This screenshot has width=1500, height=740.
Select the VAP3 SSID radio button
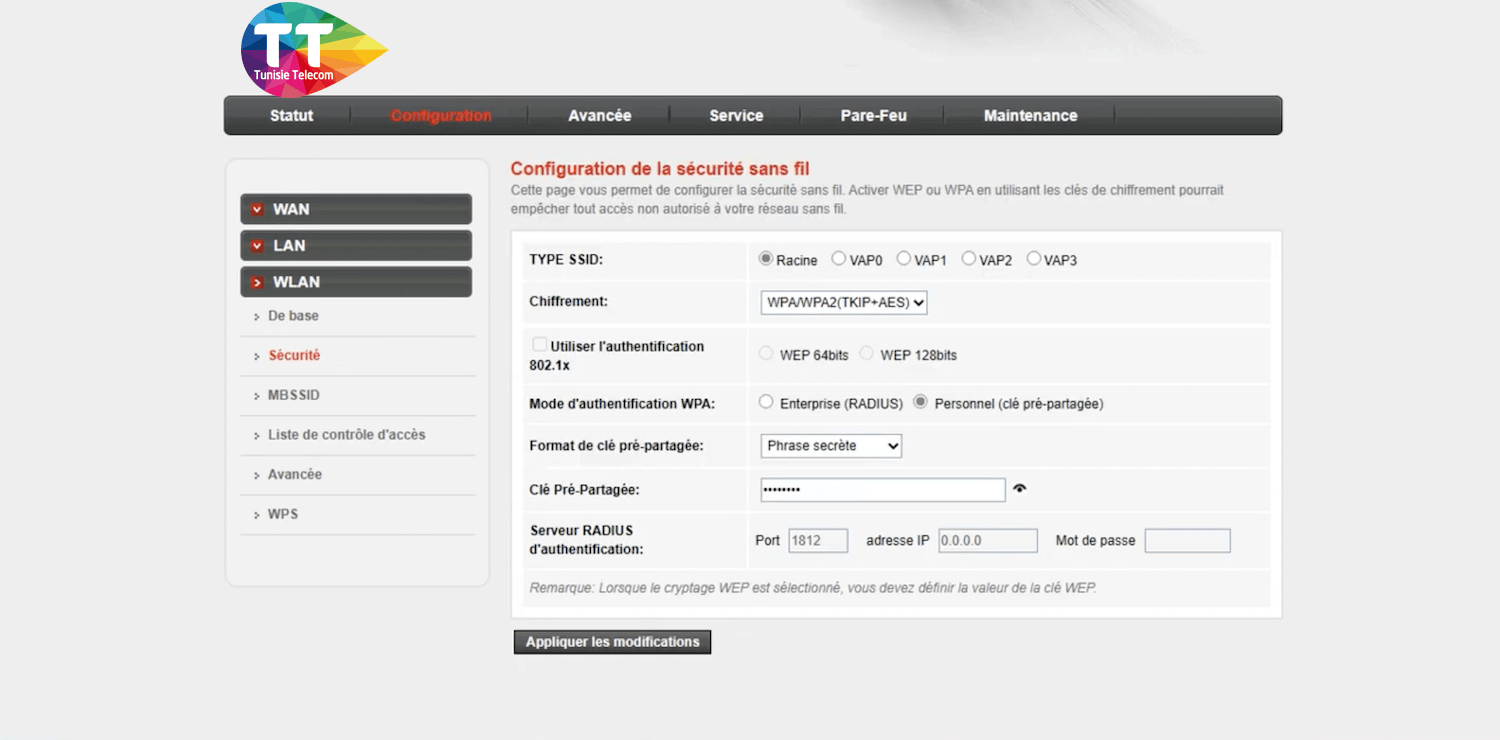[x=1033, y=259]
